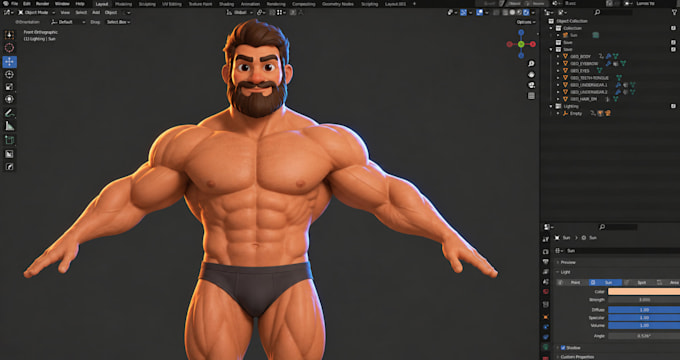Image resolution: width=680 pixels, height=360 pixels.
Task: Adjust the Specular slider
Action: click(x=644, y=317)
